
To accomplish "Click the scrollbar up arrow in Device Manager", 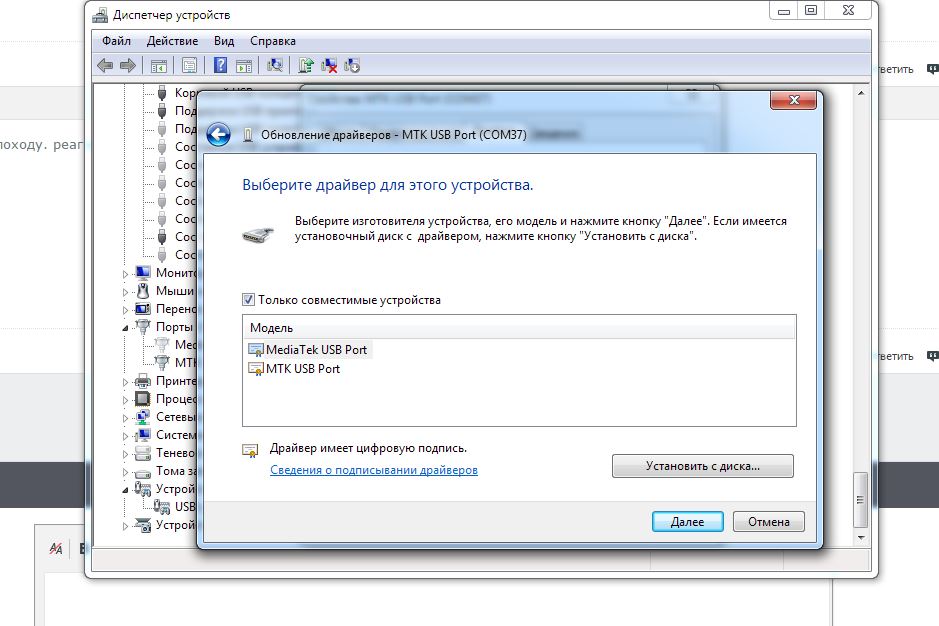I will point(861,93).
